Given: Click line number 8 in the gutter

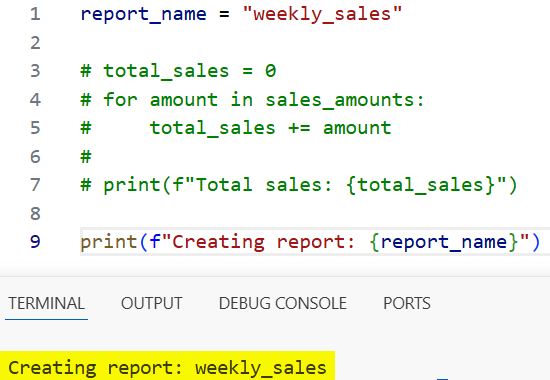Looking at the screenshot, I should click(x=35, y=213).
